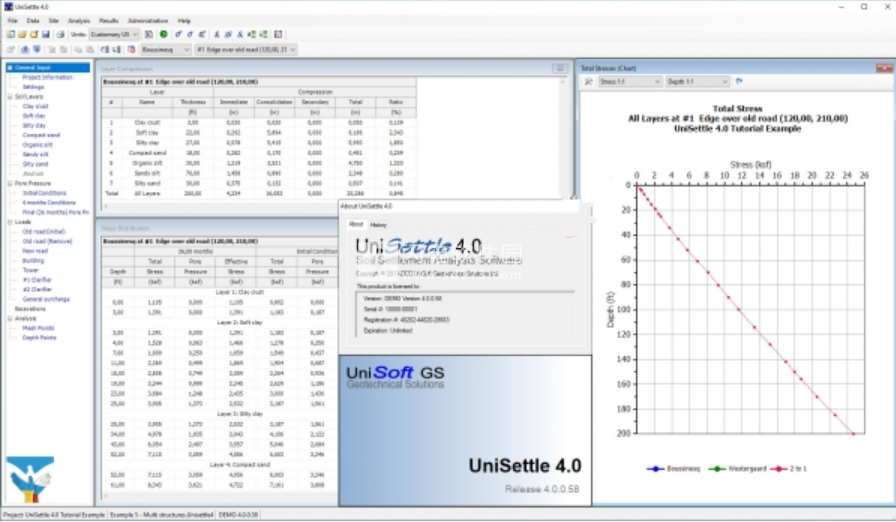The image size is (896, 522).
Task: Open the Data menu
Action: (33, 21)
